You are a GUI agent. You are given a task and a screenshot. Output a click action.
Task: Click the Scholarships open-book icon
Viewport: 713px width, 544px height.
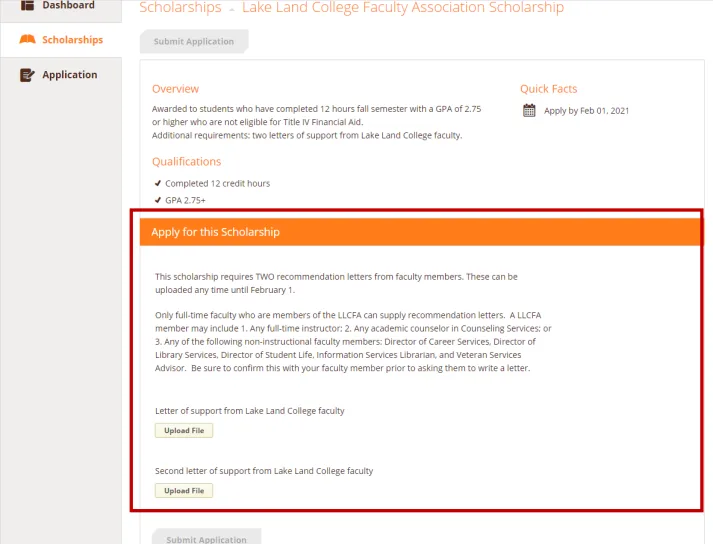[x=27, y=40]
